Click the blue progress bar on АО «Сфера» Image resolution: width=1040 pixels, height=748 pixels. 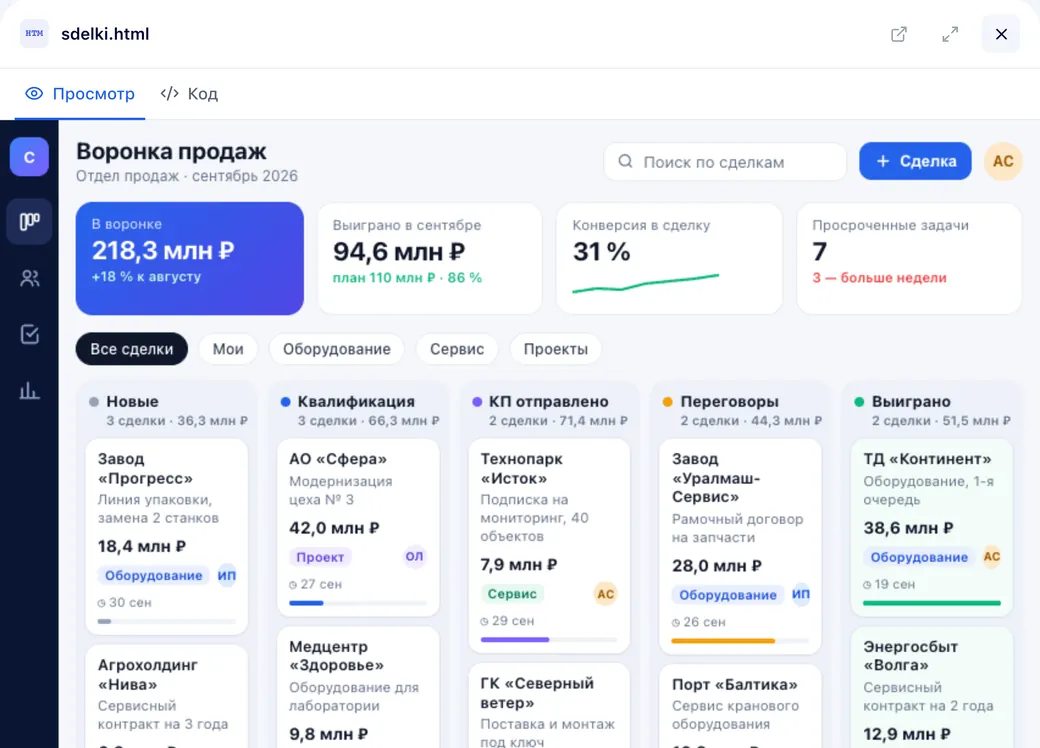click(x=358, y=603)
